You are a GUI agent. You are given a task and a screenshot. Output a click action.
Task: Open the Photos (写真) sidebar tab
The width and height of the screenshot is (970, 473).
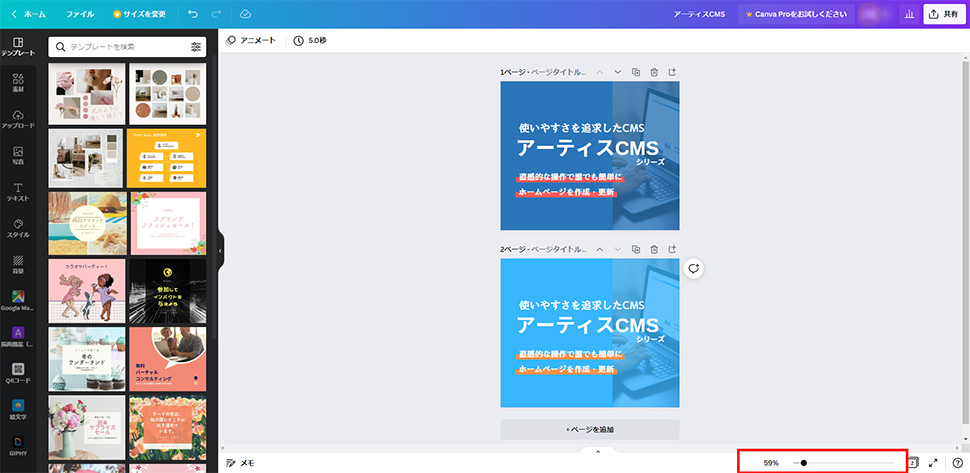(x=18, y=156)
